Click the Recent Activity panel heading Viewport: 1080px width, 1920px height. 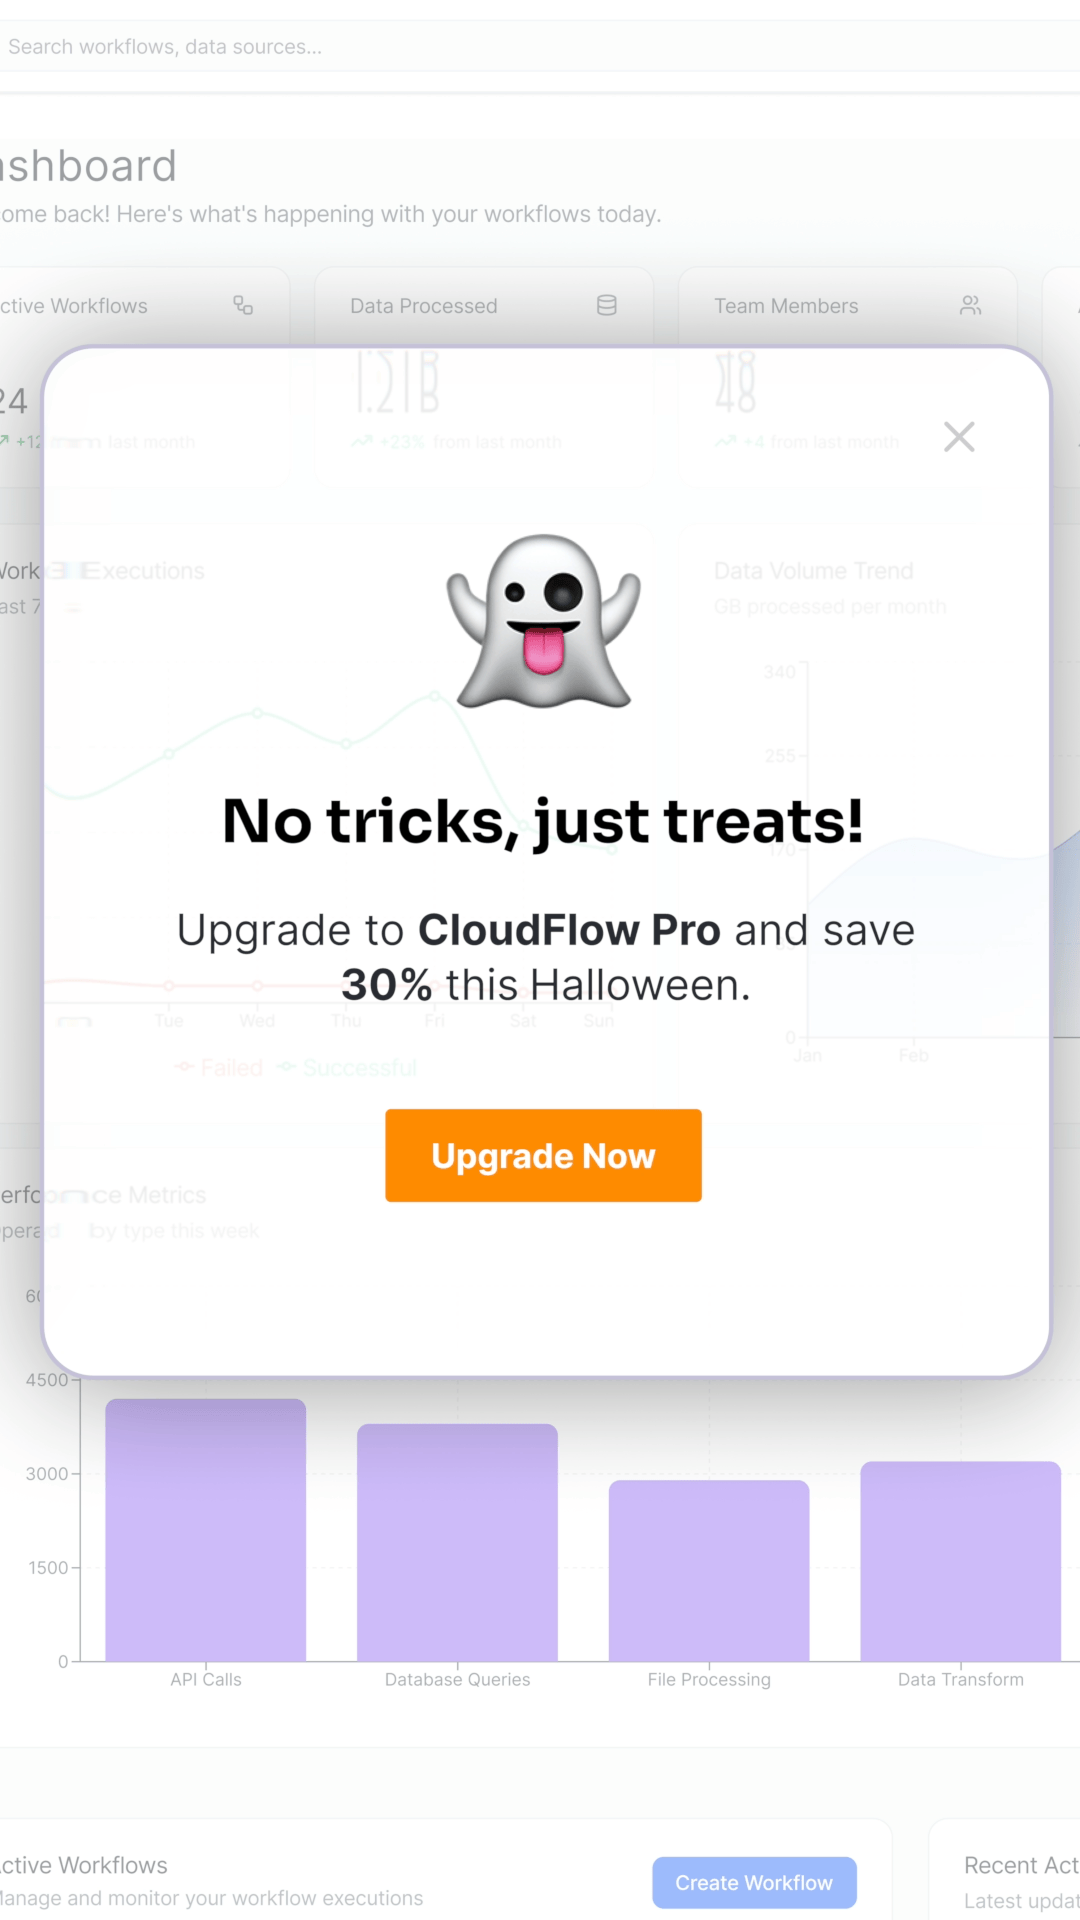[x=1021, y=1865]
